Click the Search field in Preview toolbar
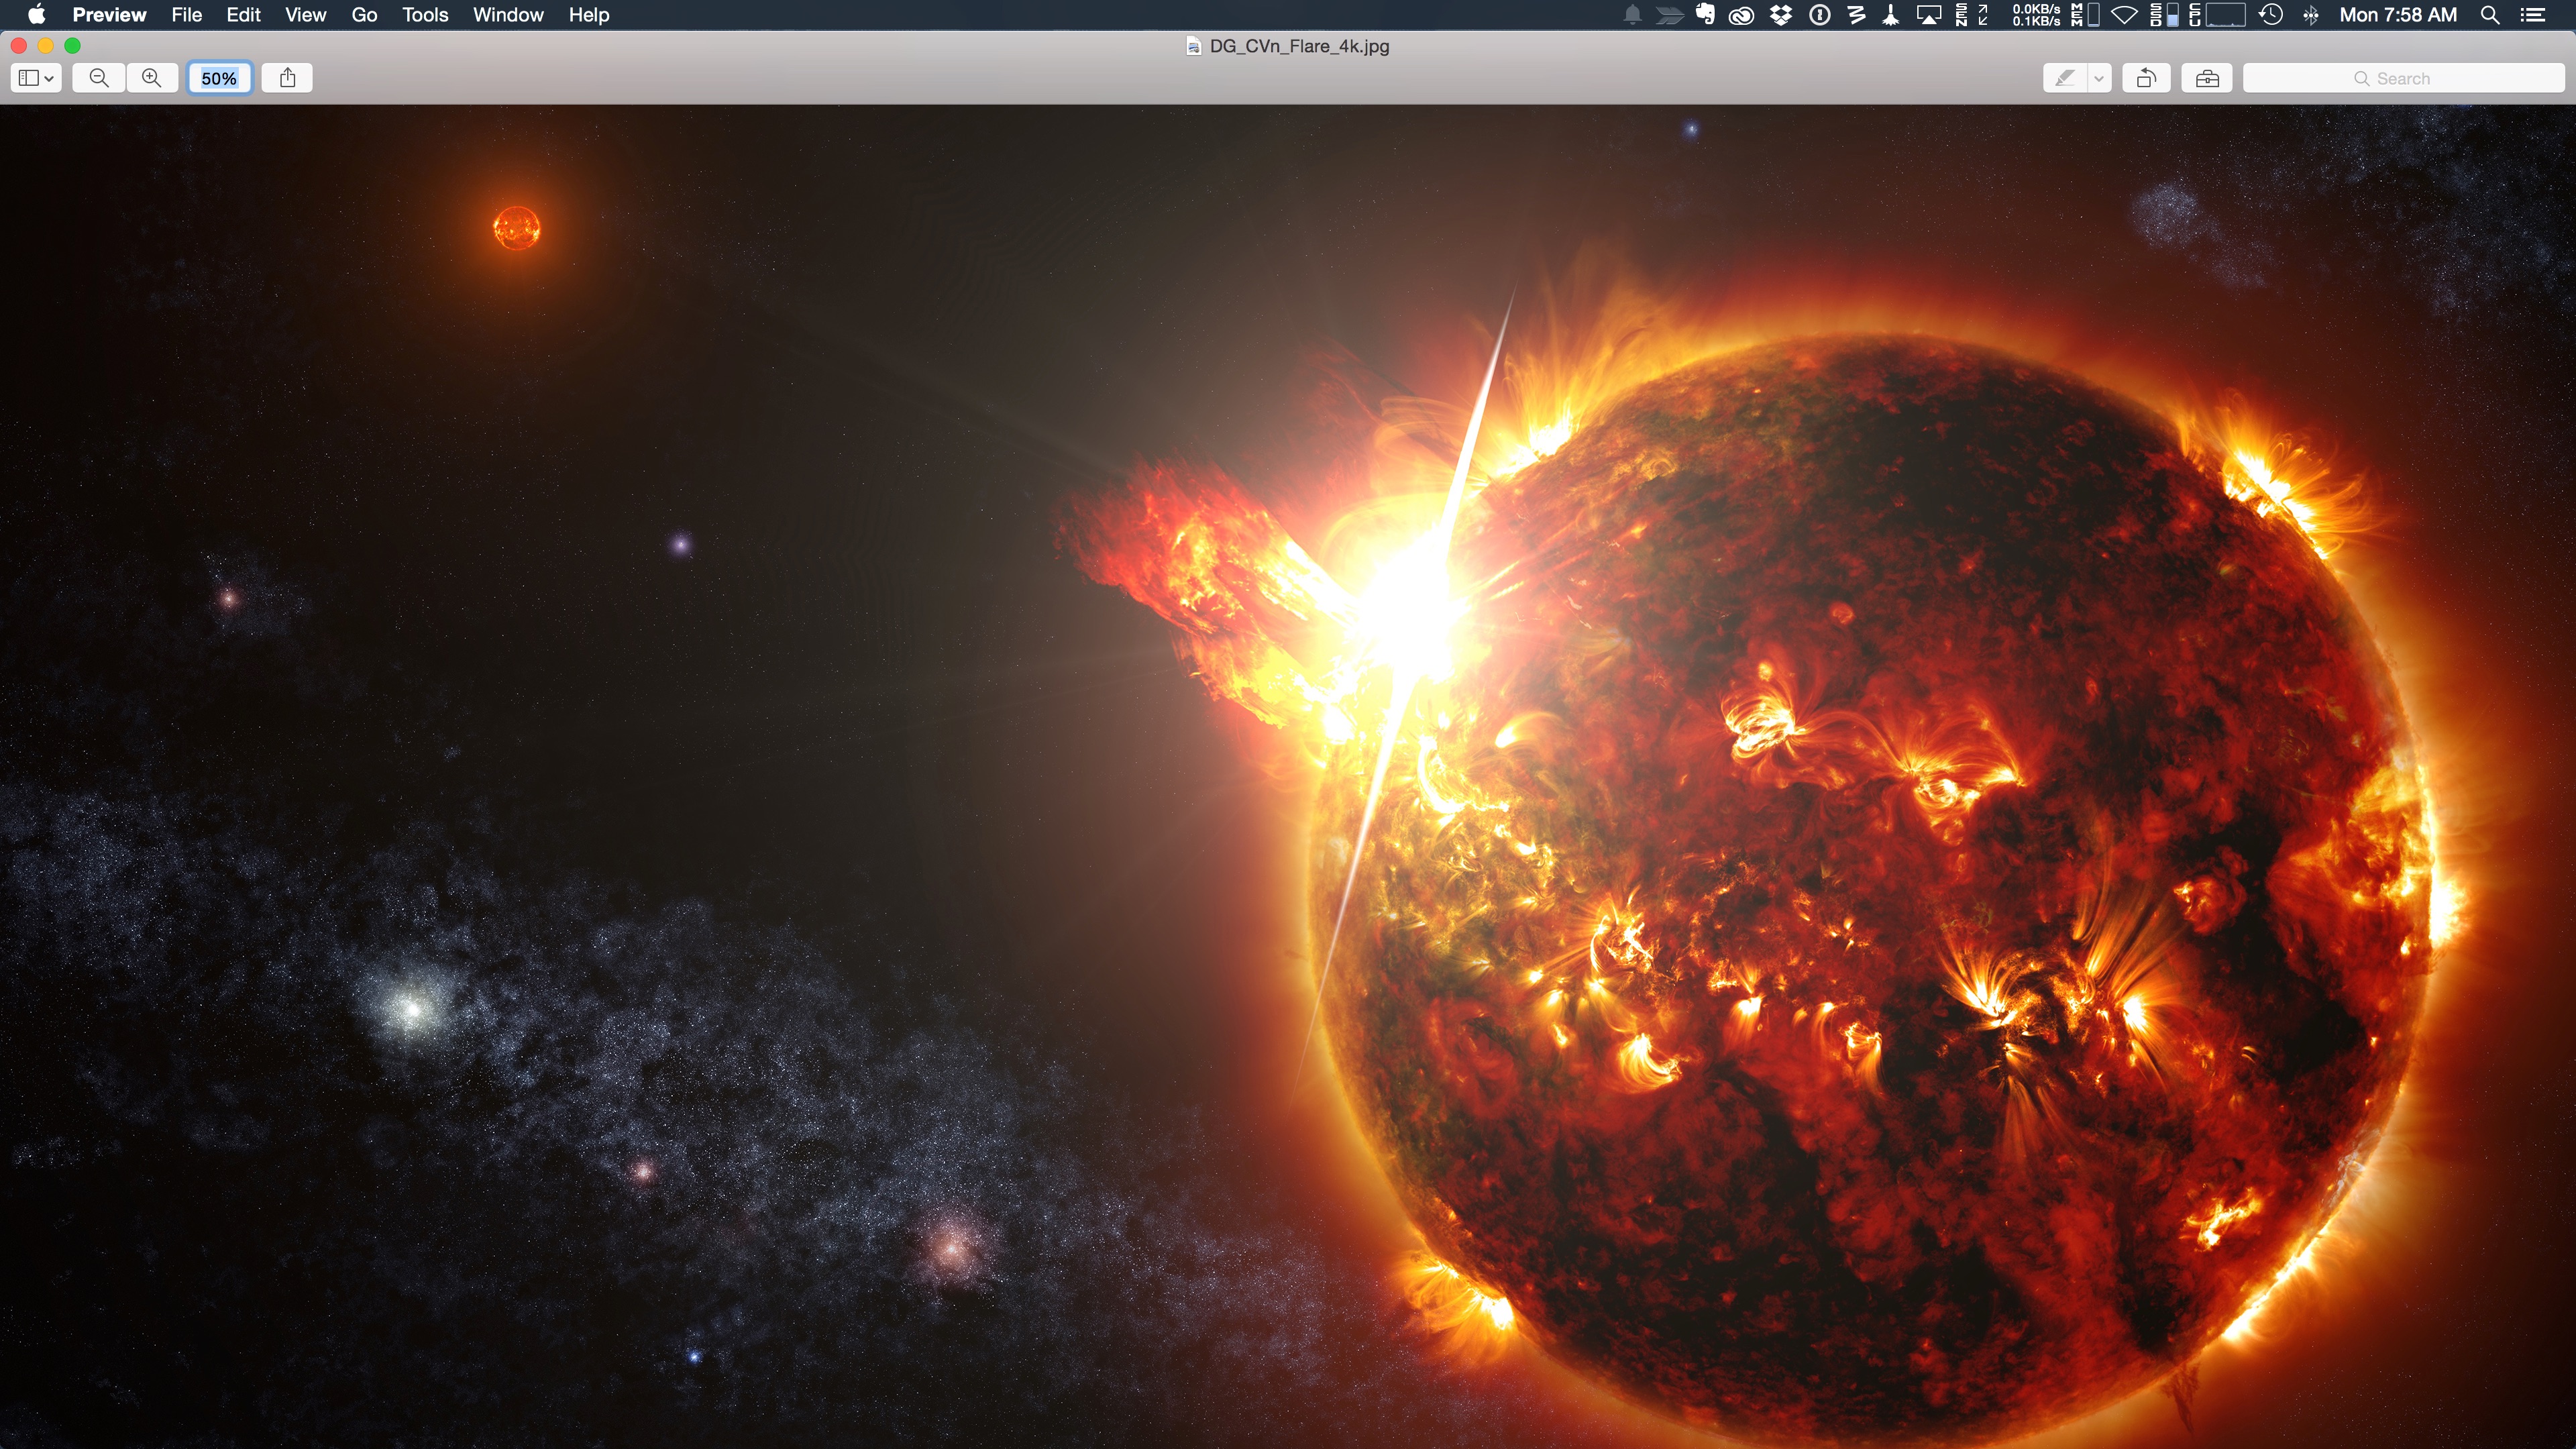 pyautogui.click(x=2403, y=78)
